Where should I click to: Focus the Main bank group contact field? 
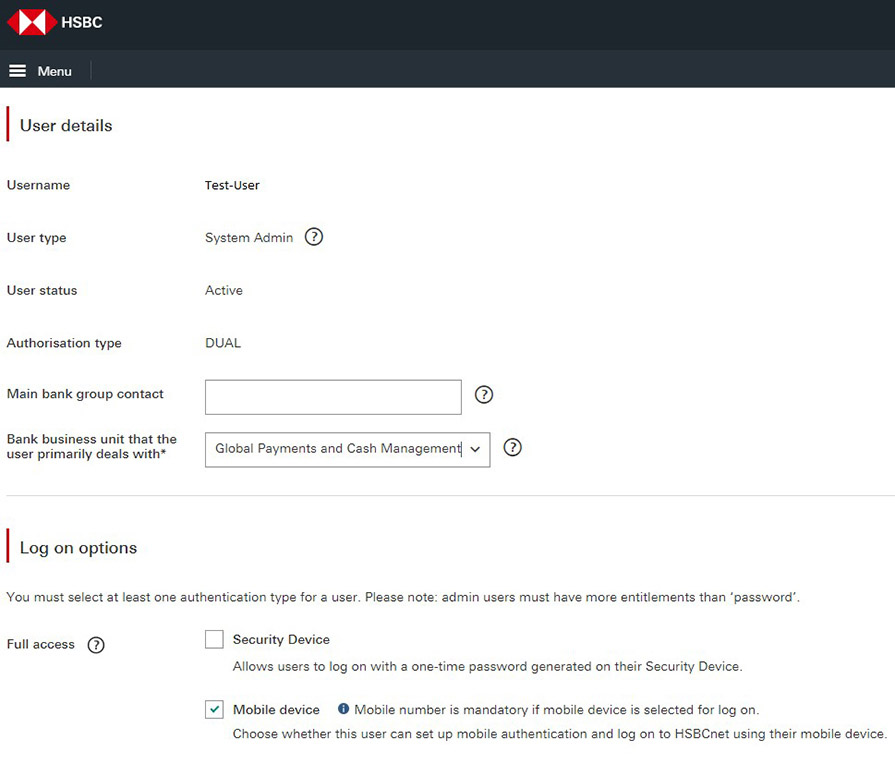[x=333, y=397]
